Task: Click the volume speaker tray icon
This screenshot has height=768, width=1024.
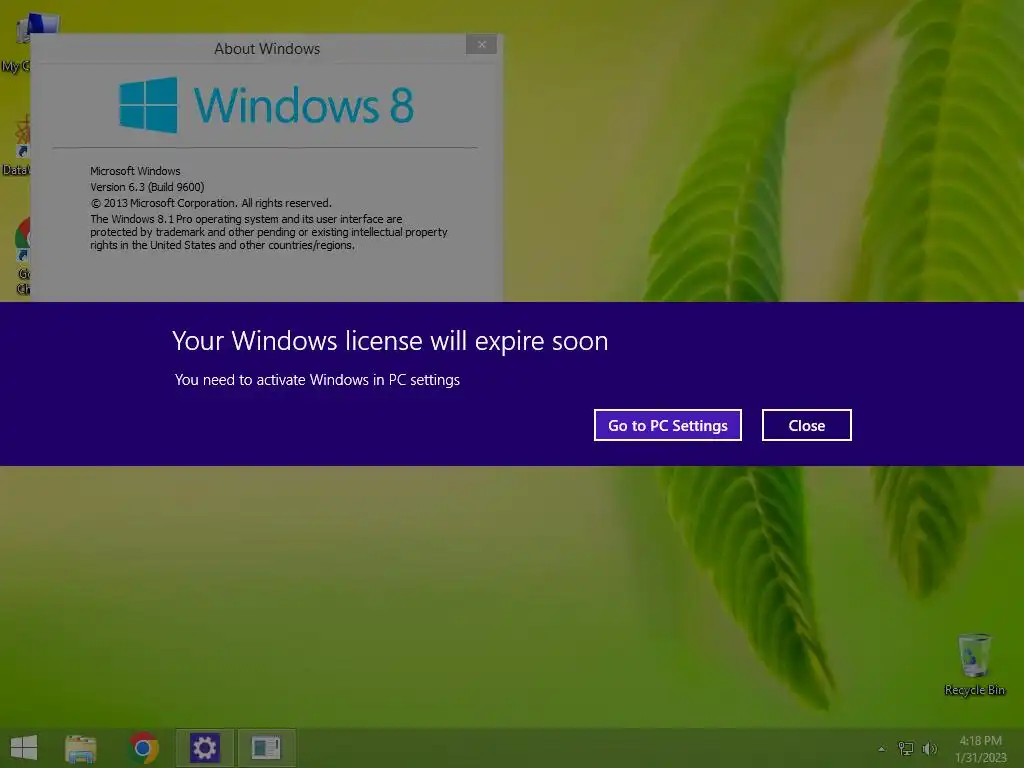Action: (x=929, y=748)
